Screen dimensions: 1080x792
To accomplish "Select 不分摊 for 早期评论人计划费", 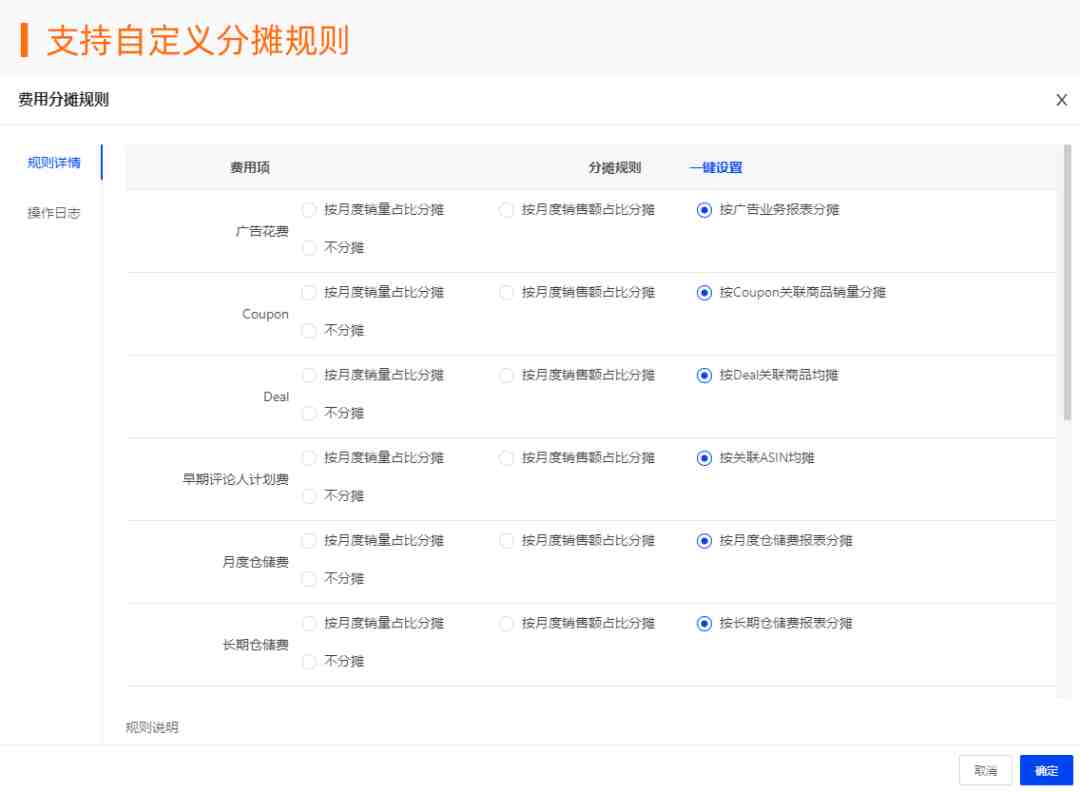I will pyautogui.click(x=309, y=496).
